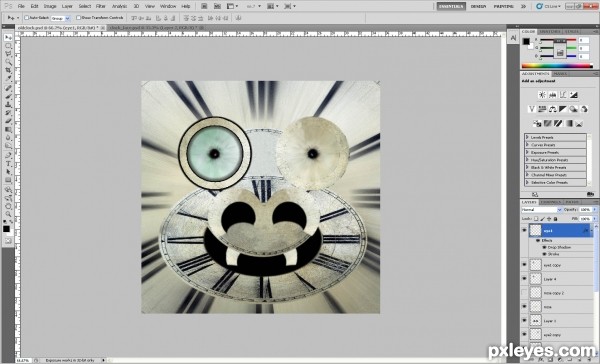Show more workspaces with double-arrow button
Image resolution: width=600 pixels, height=364 pixels.
pyautogui.click(x=523, y=6)
